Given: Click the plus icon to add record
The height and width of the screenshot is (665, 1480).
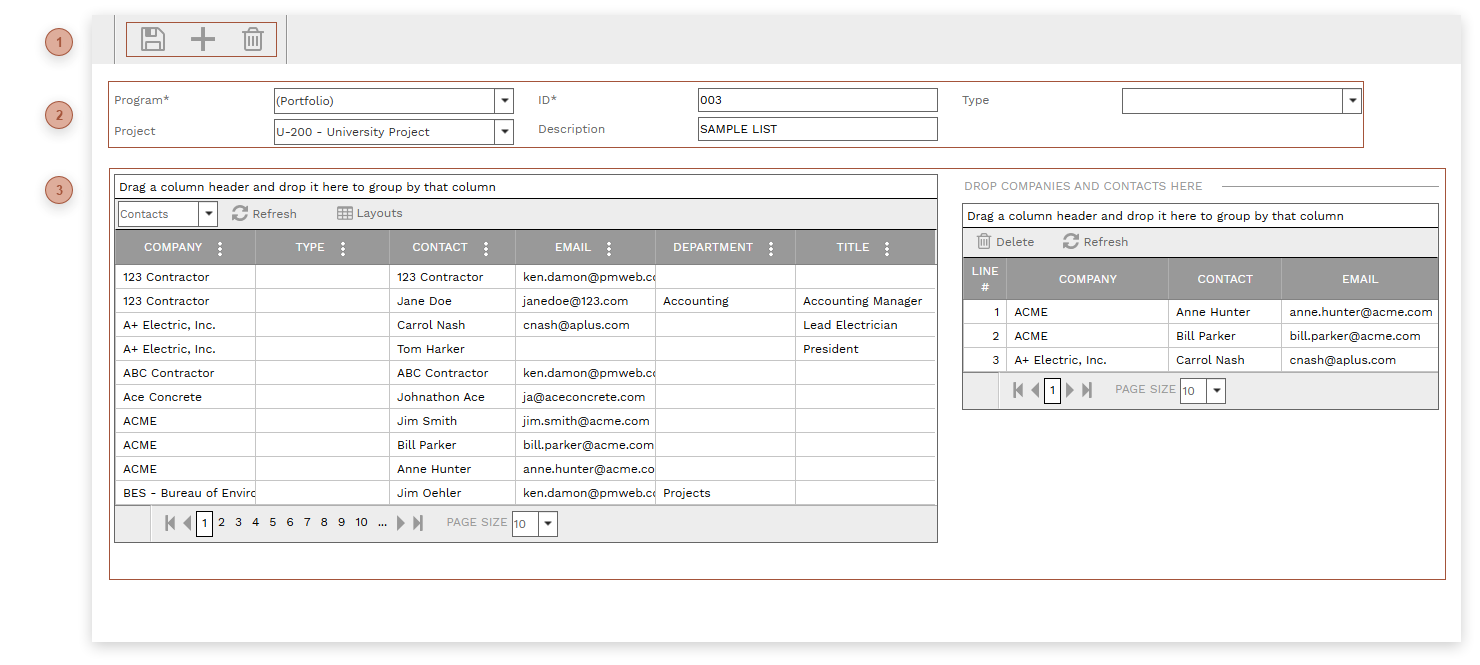Looking at the screenshot, I should (203, 39).
